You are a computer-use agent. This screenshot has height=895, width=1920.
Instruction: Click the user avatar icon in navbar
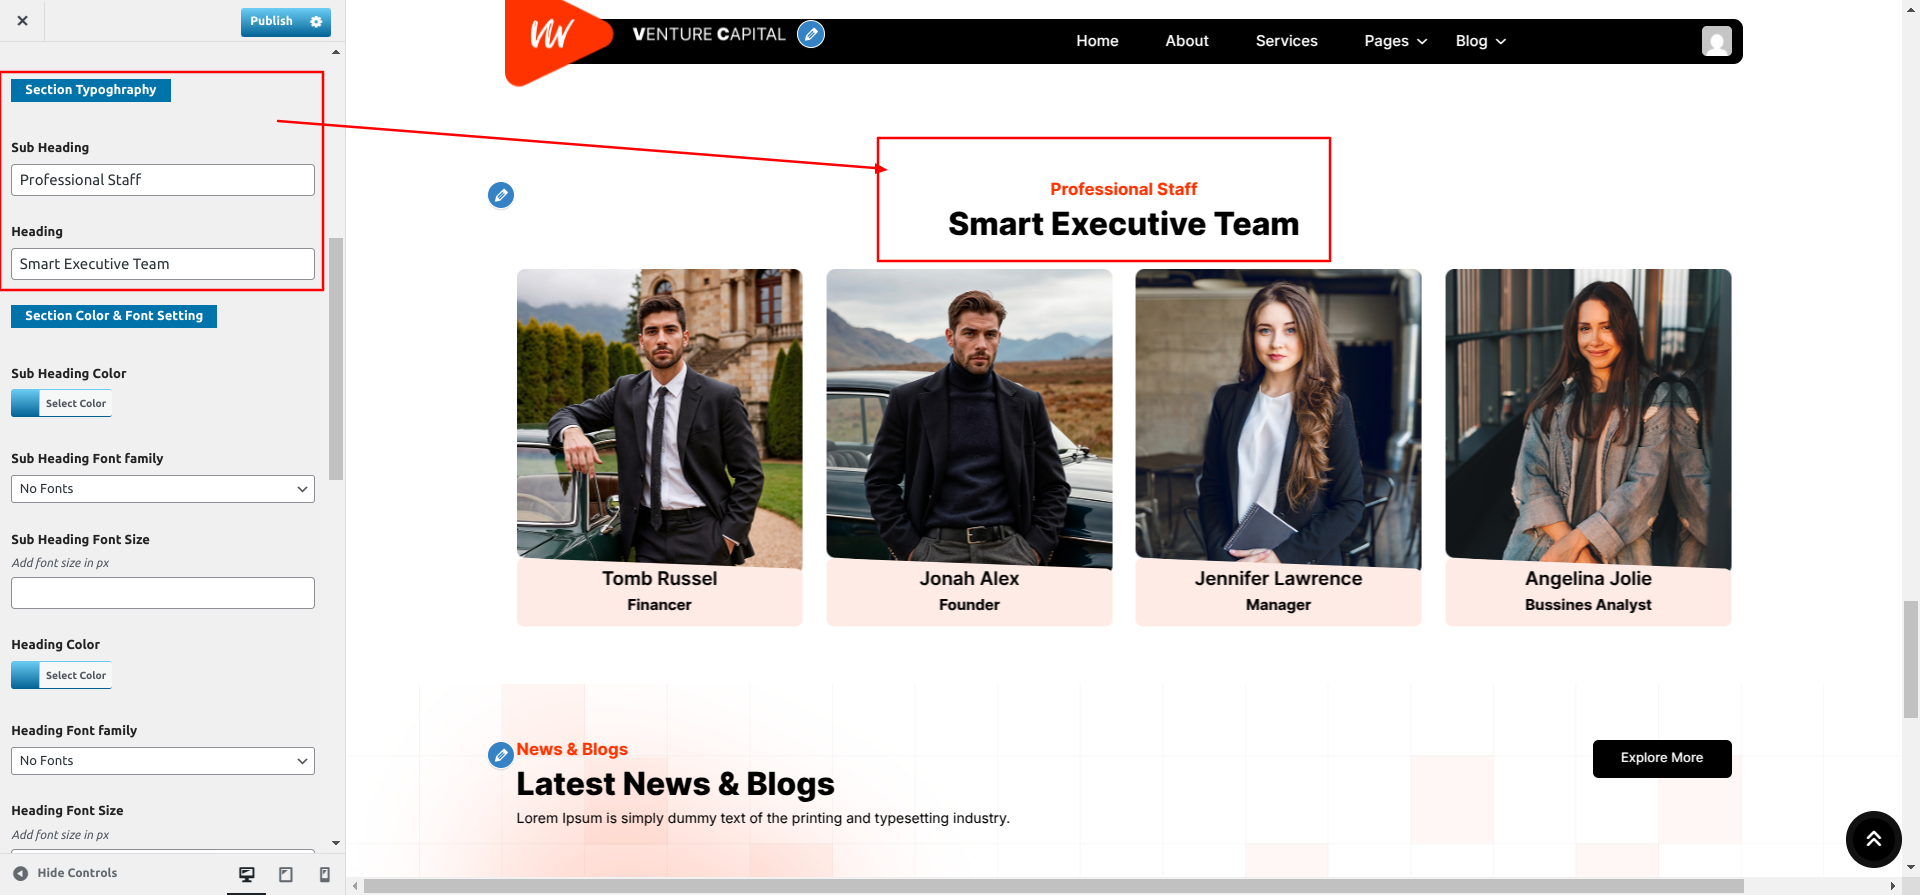coord(1716,41)
